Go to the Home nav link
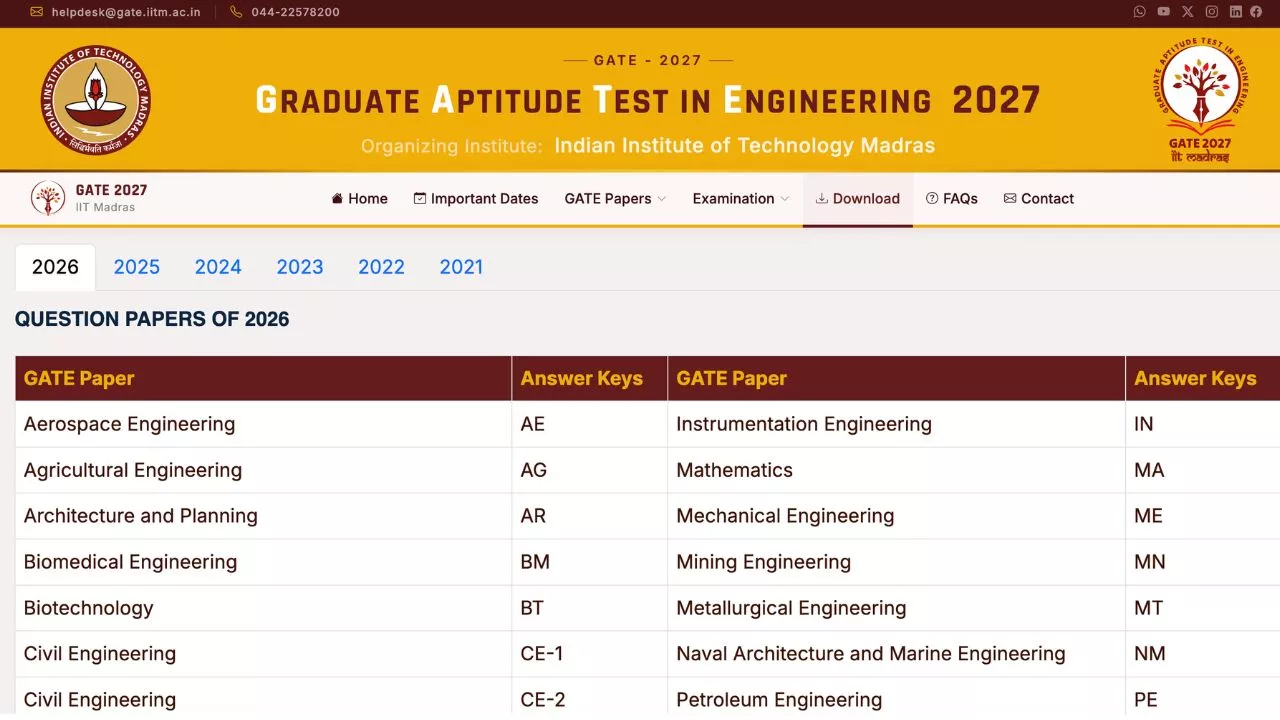The width and height of the screenshot is (1280, 720). point(359,198)
